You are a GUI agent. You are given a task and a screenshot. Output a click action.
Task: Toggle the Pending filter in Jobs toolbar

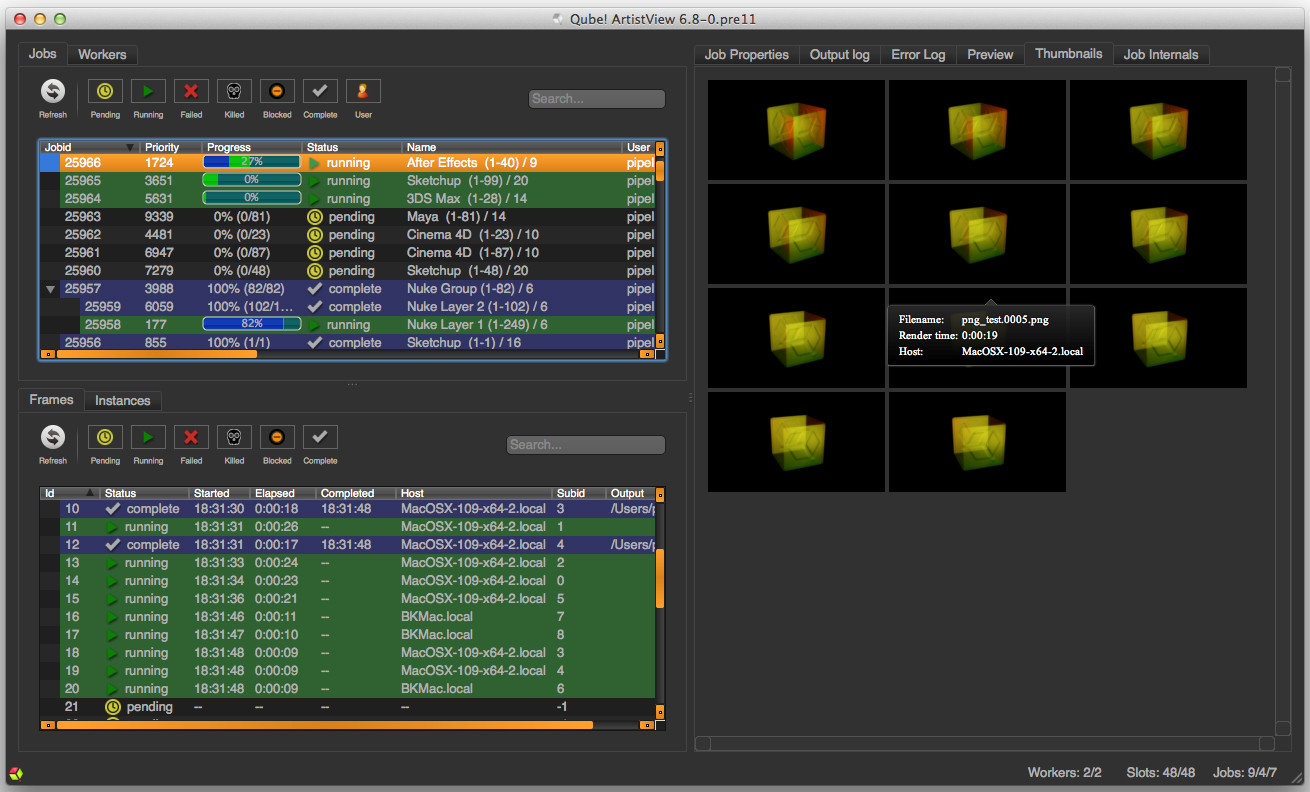tap(105, 92)
